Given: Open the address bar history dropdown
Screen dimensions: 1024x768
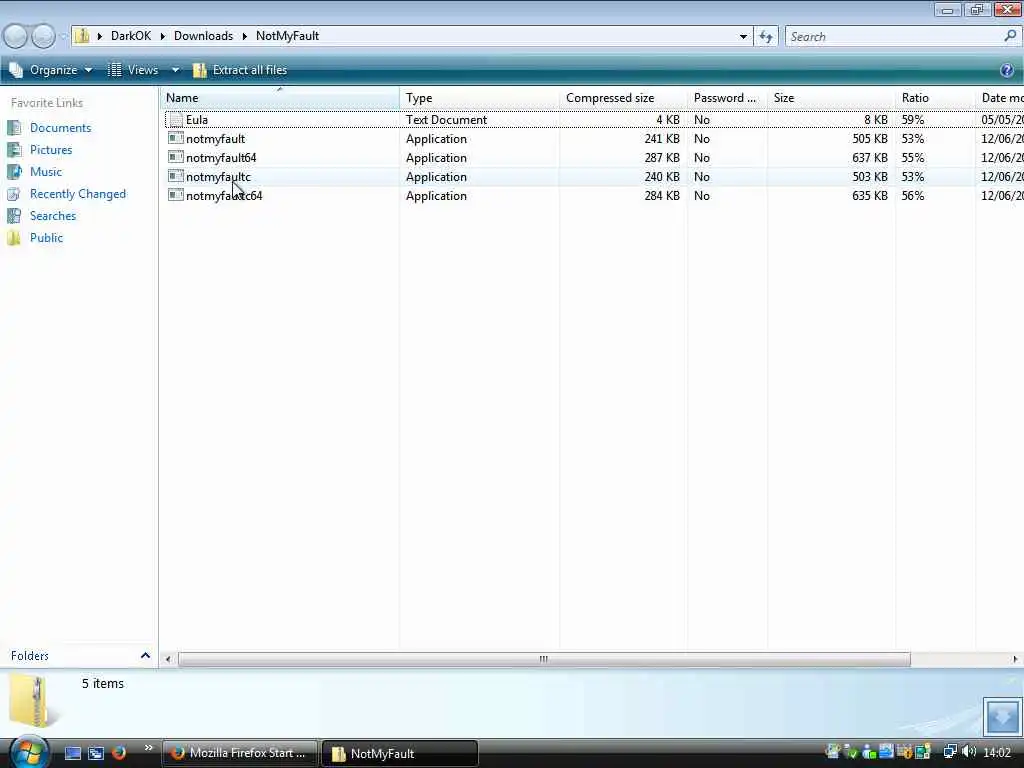Looking at the screenshot, I should click(743, 37).
